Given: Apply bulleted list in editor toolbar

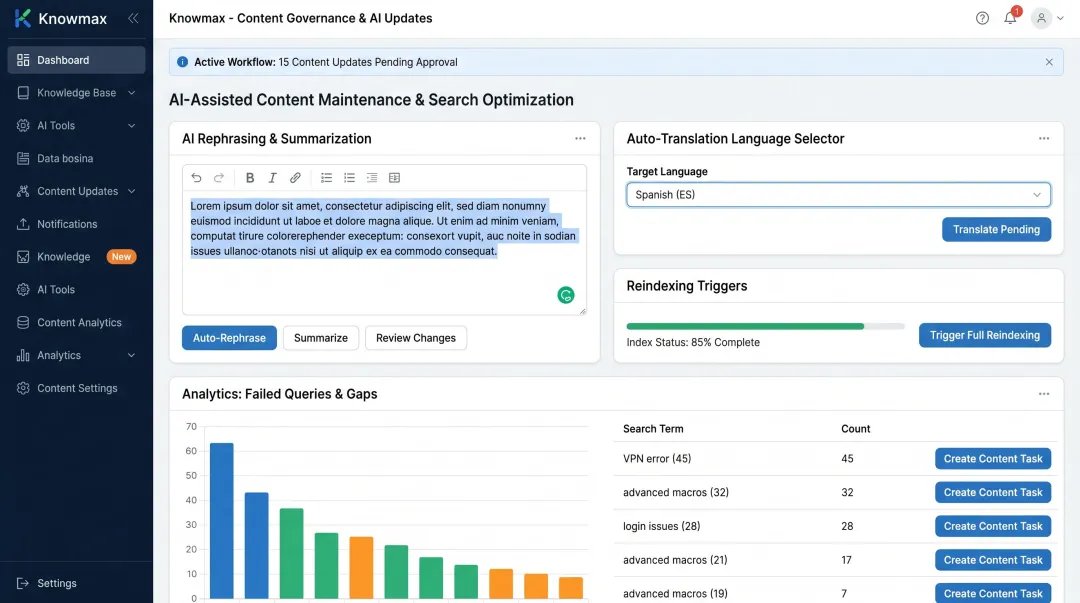Looking at the screenshot, I should pos(349,178).
